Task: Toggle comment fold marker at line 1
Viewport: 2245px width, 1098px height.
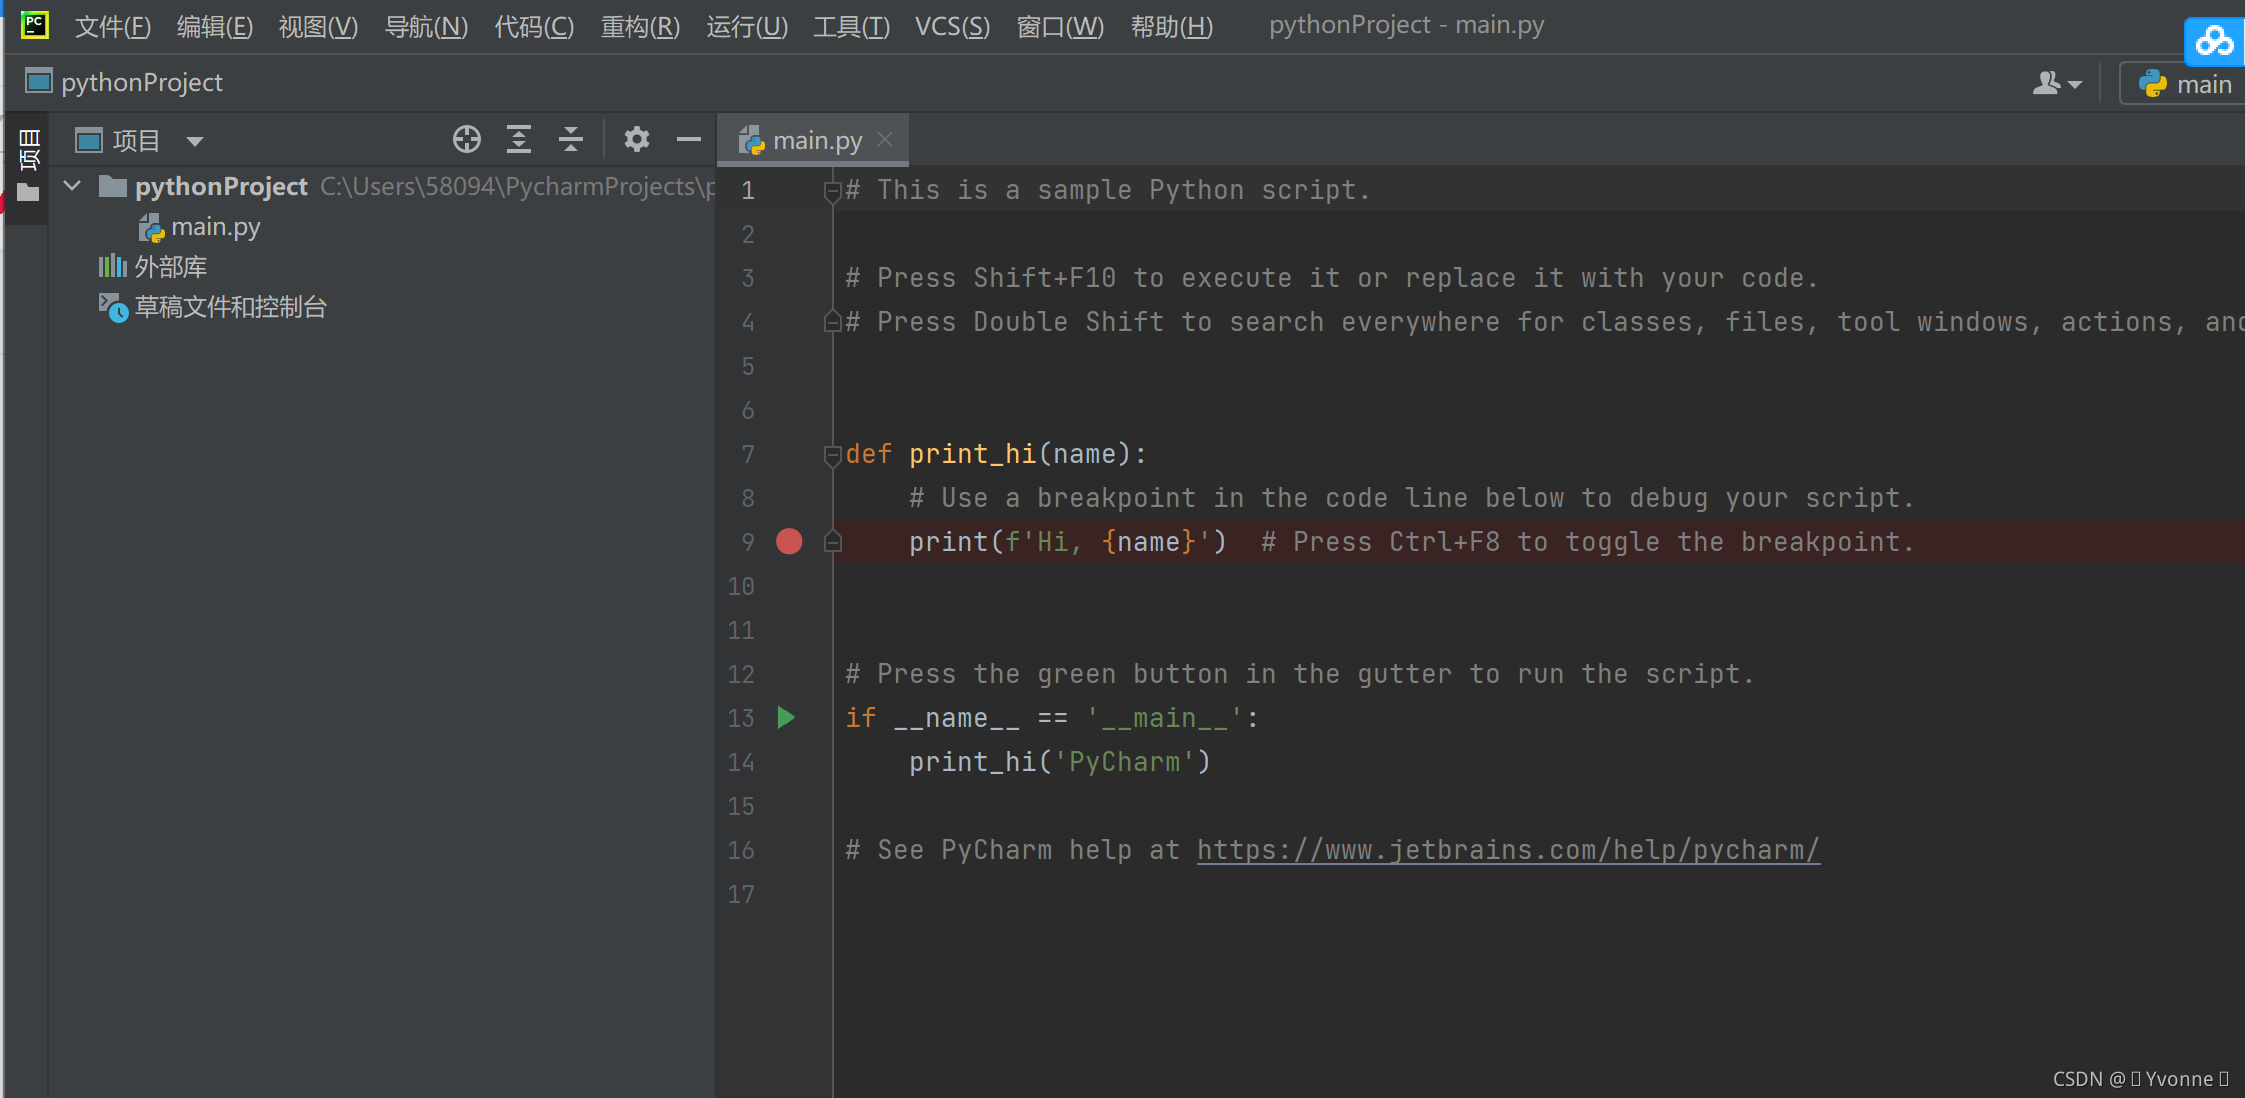Action: (831, 190)
